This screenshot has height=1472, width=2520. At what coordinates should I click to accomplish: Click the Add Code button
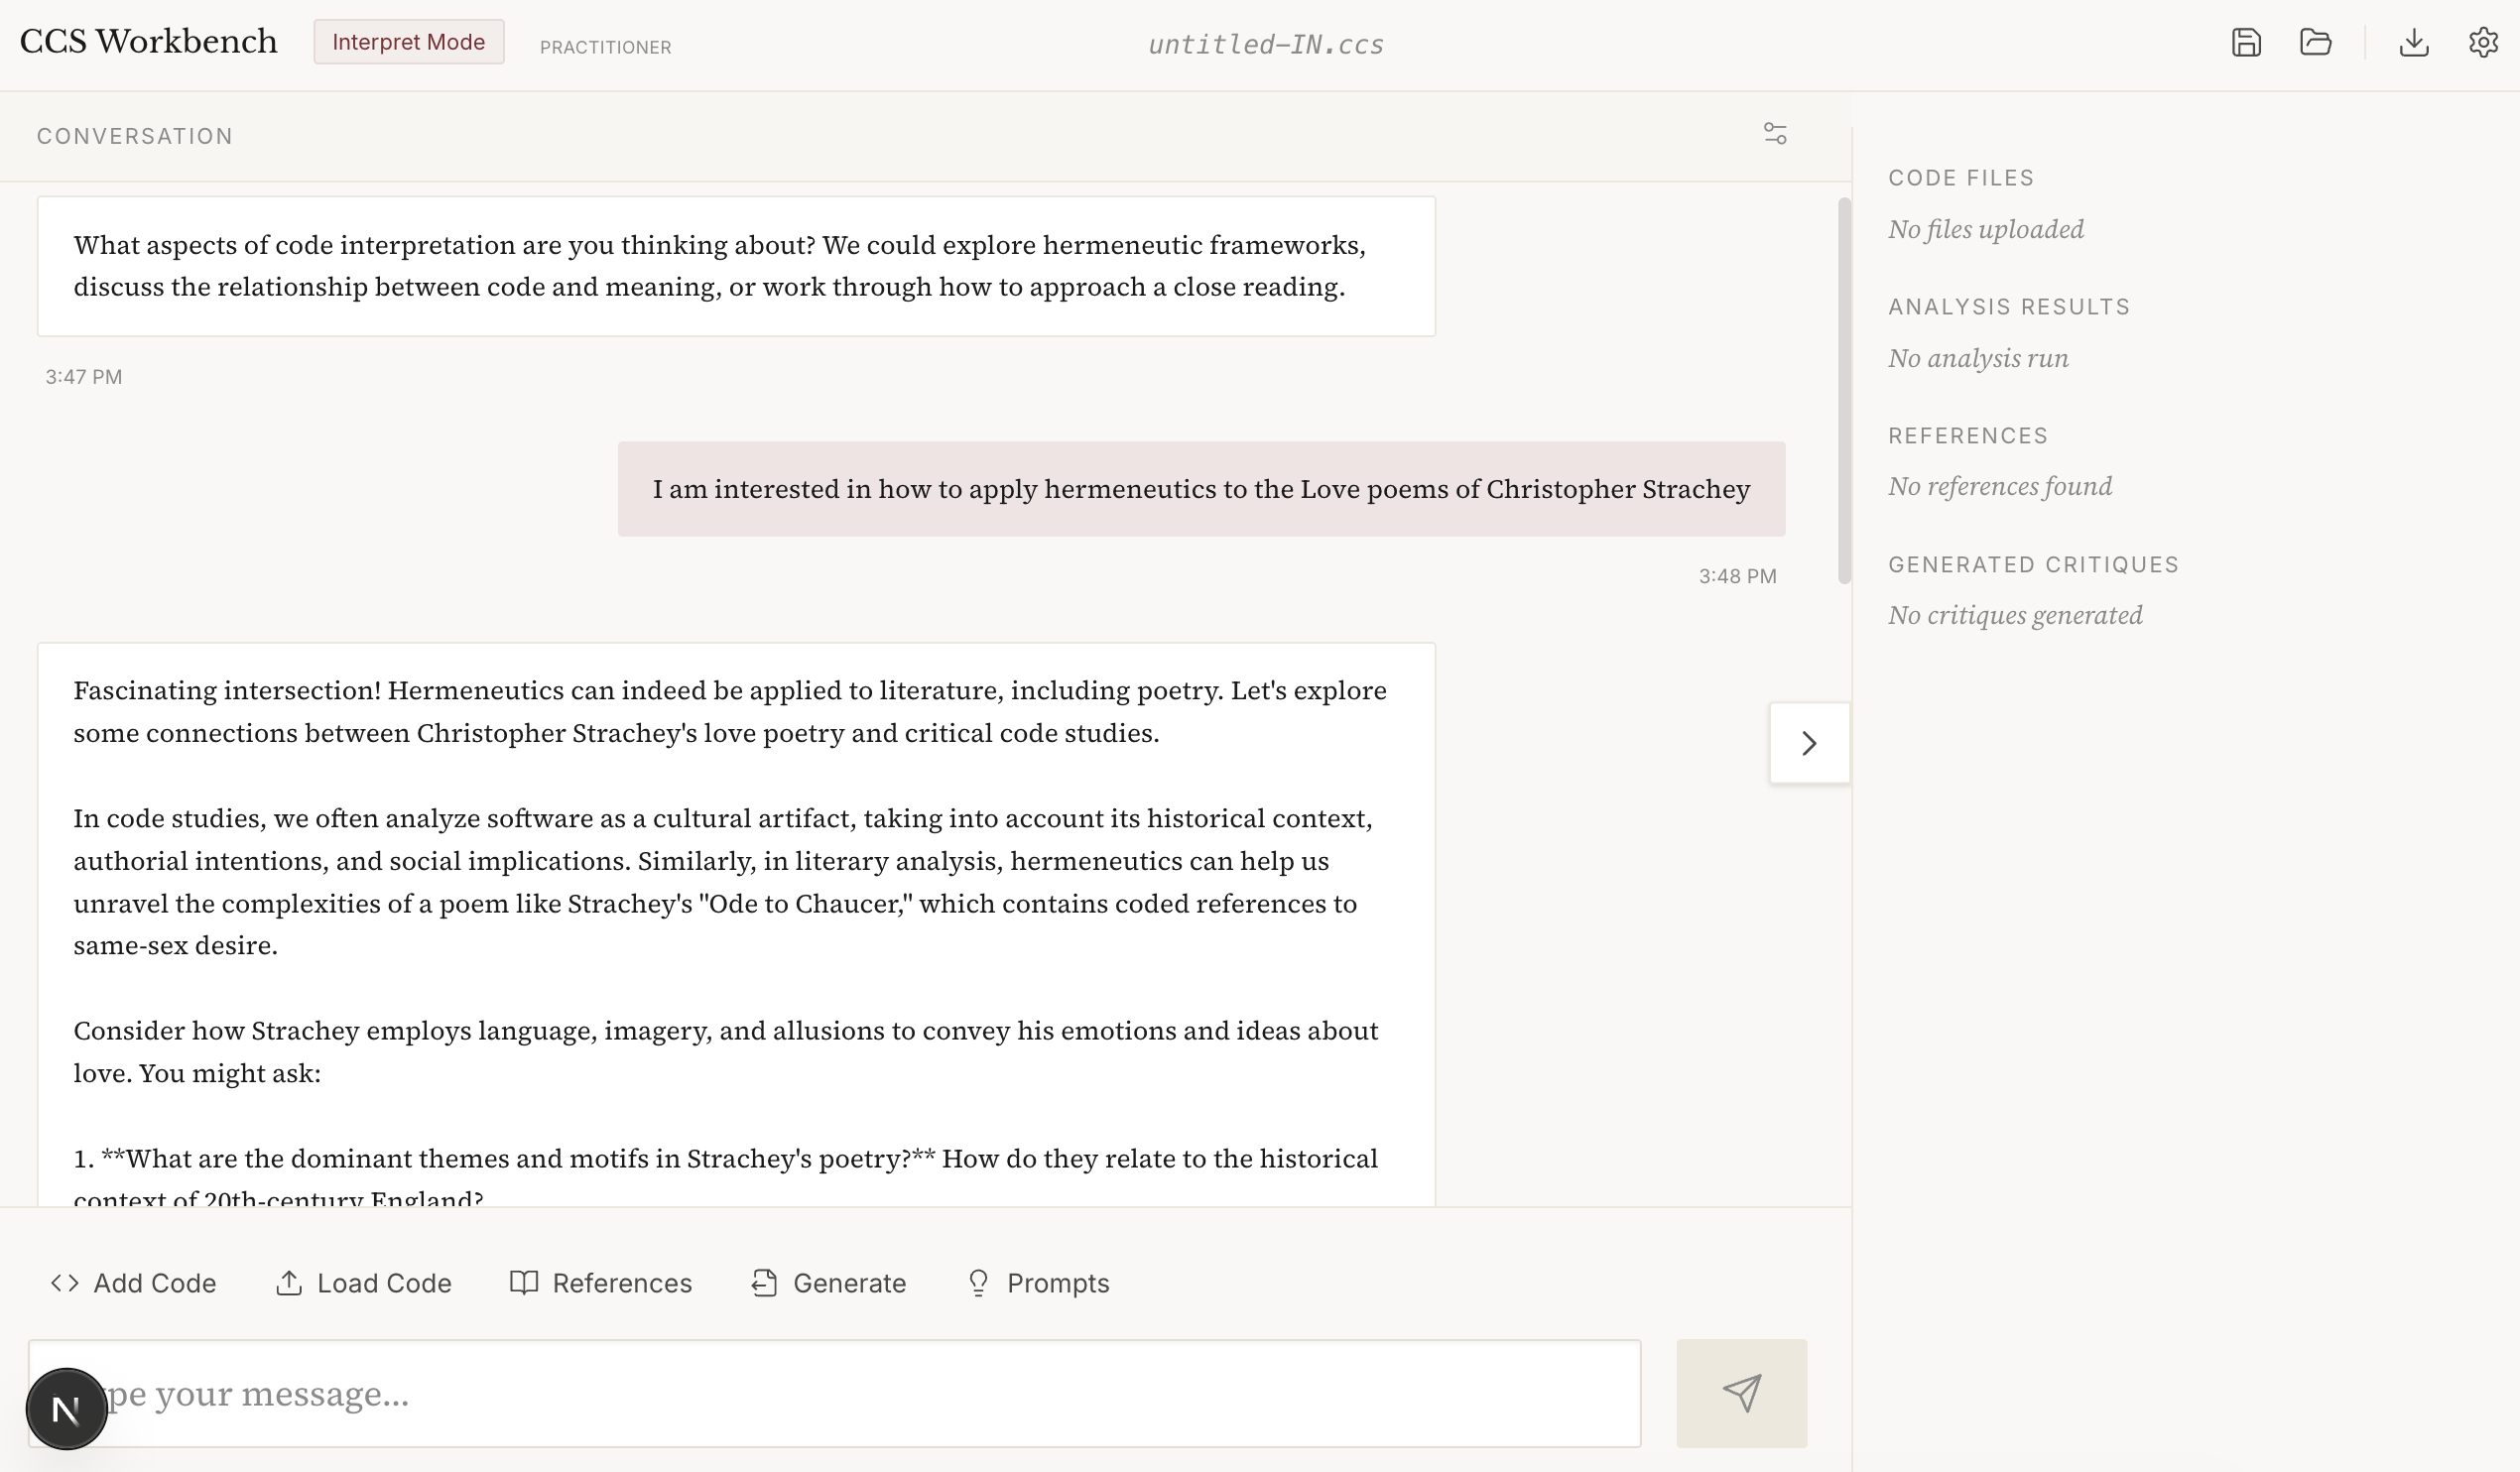[x=133, y=1283]
